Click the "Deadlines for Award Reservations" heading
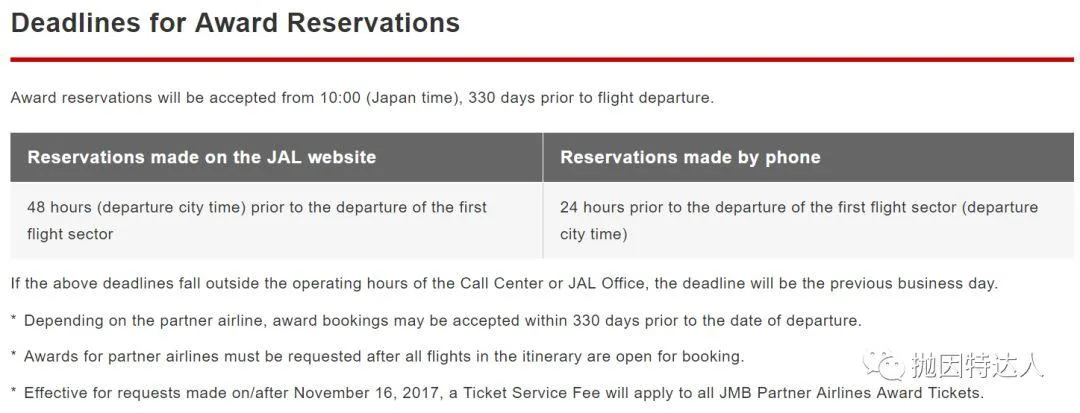This screenshot has width=1080, height=413. pyautogui.click(x=236, y=23)
